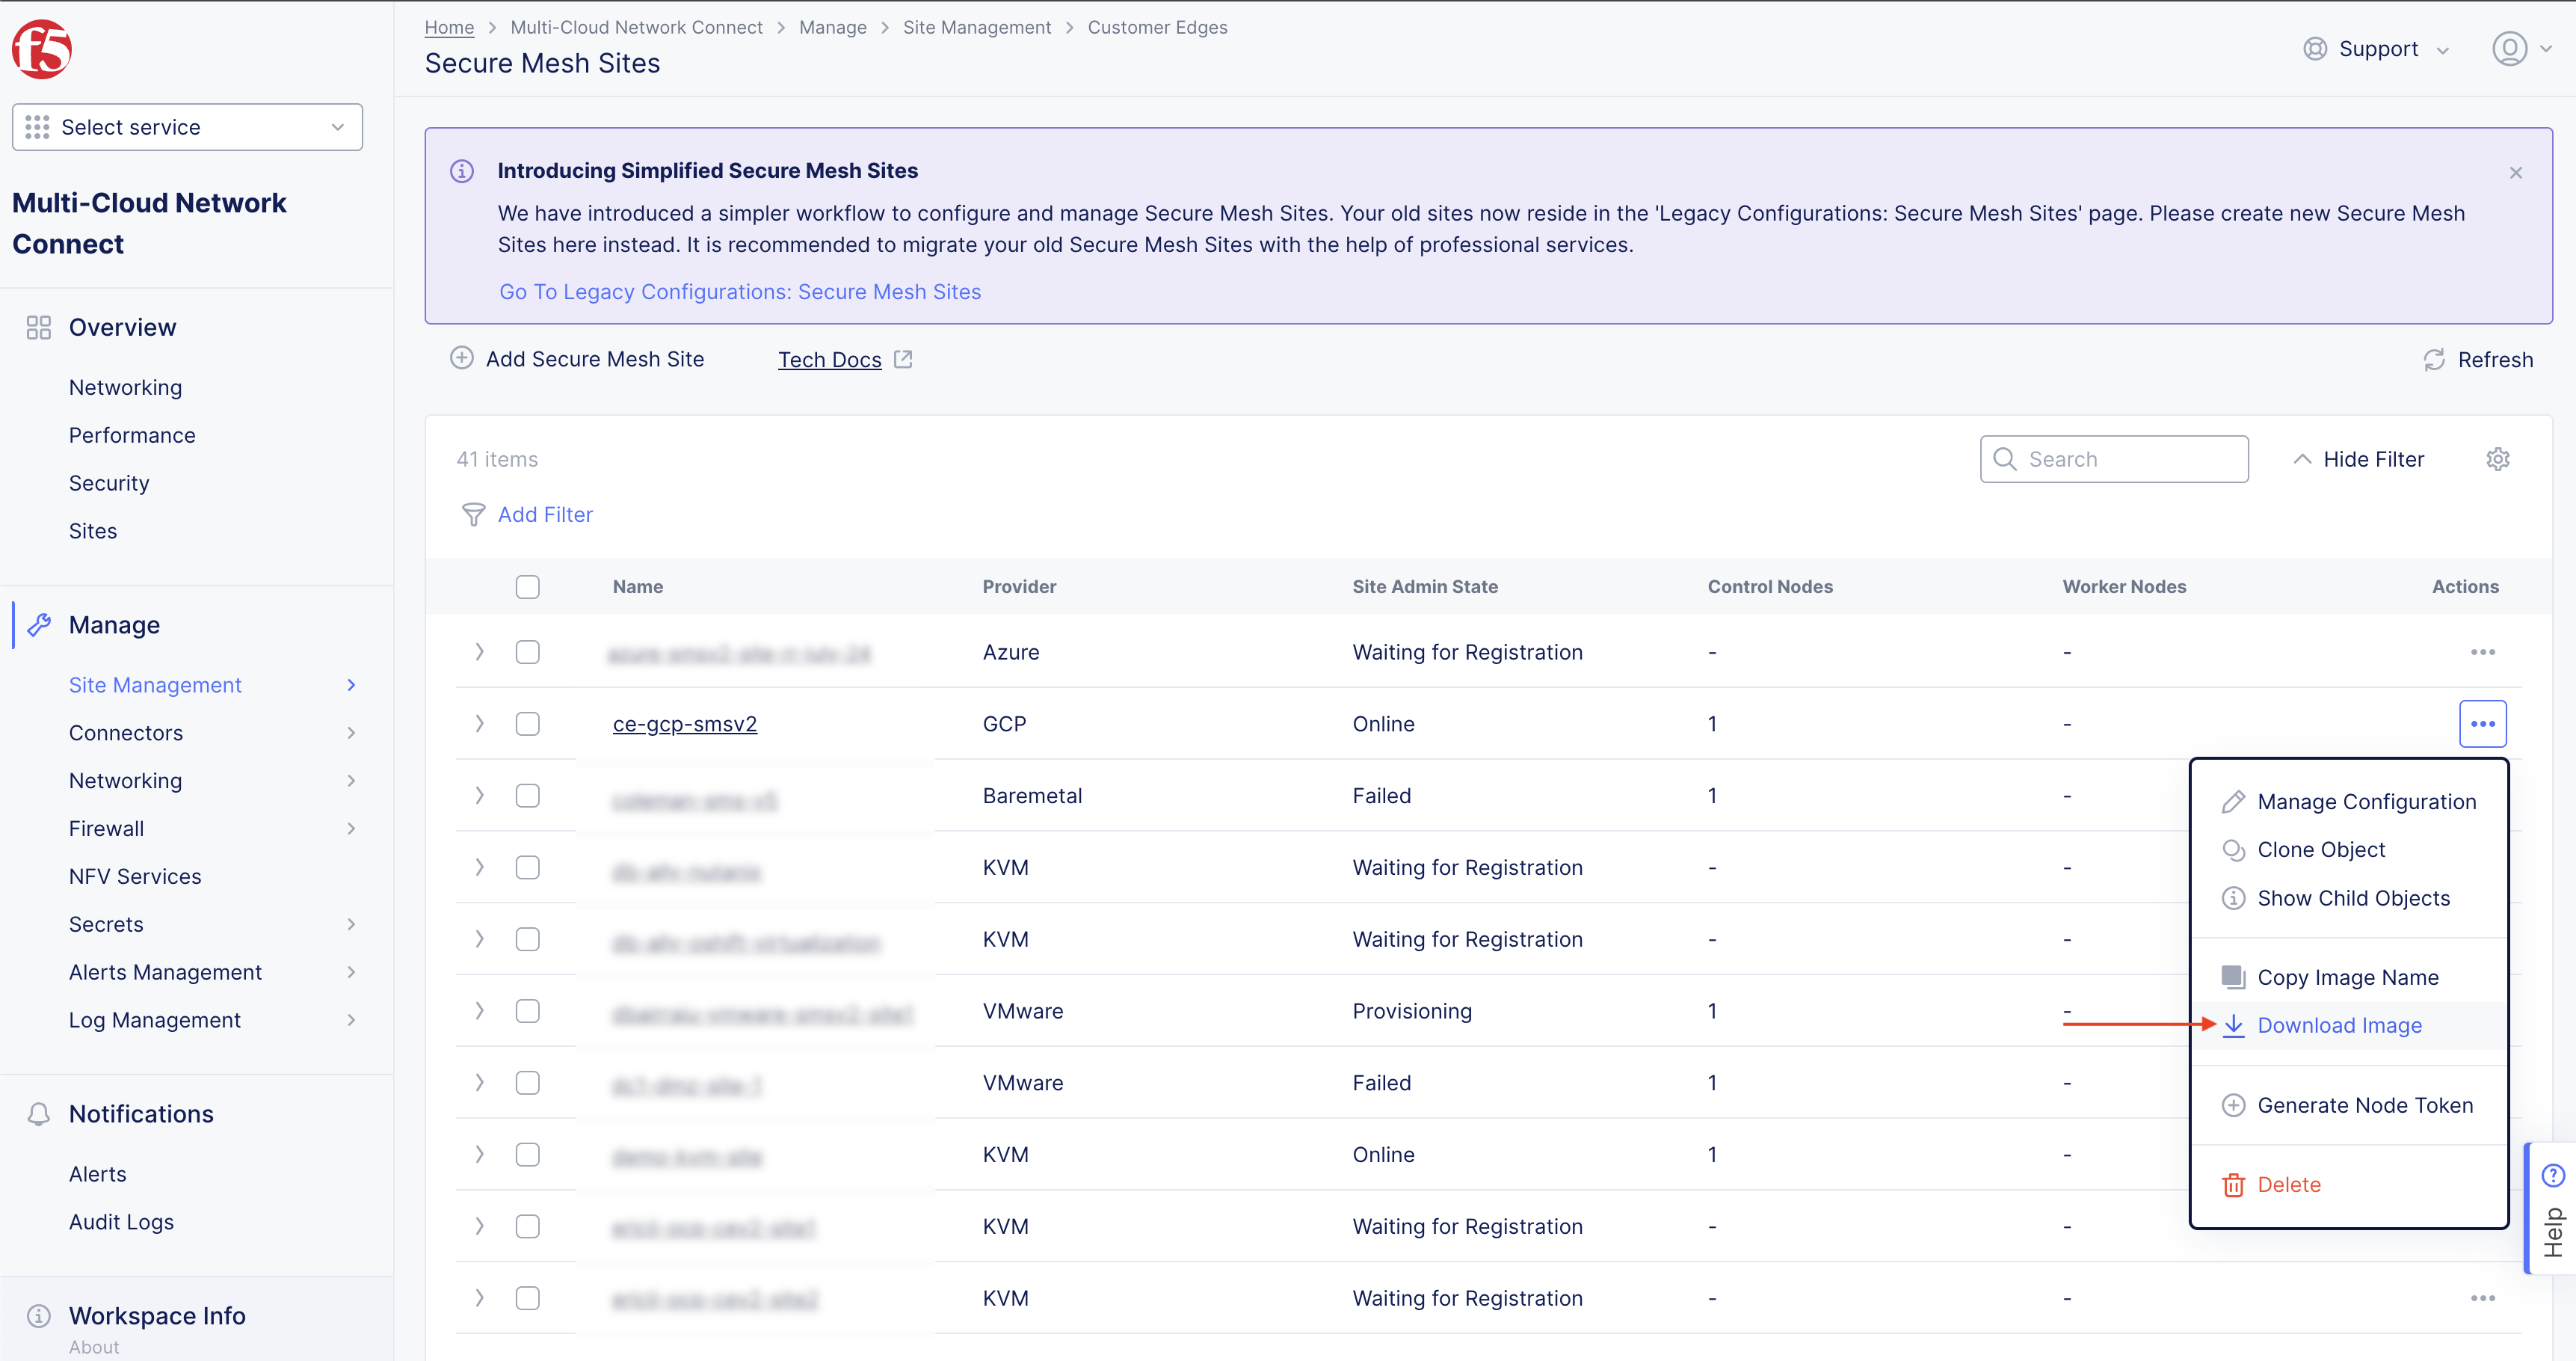Click the table settings gear icon
The height and width of the screenshot is (1361, 2576).
(2497, 459)
